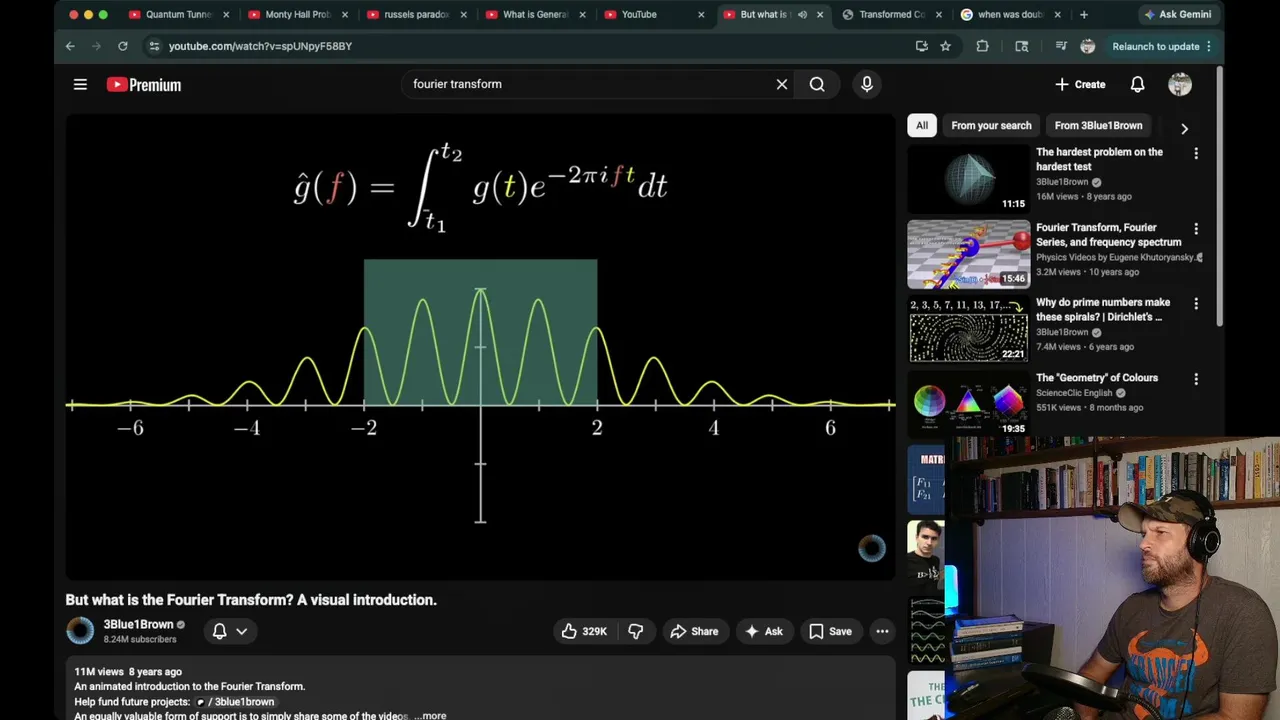Open prime numbers spirals video thumbnail
Image resolution: width=1280 pixels, height=720 pixels.
coord(968,329)
